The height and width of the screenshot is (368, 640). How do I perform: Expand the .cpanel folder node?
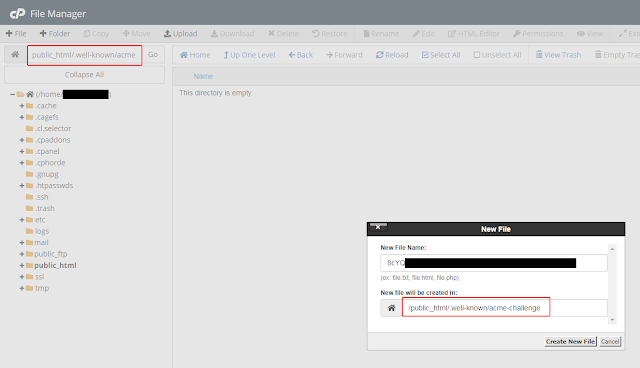22,151
